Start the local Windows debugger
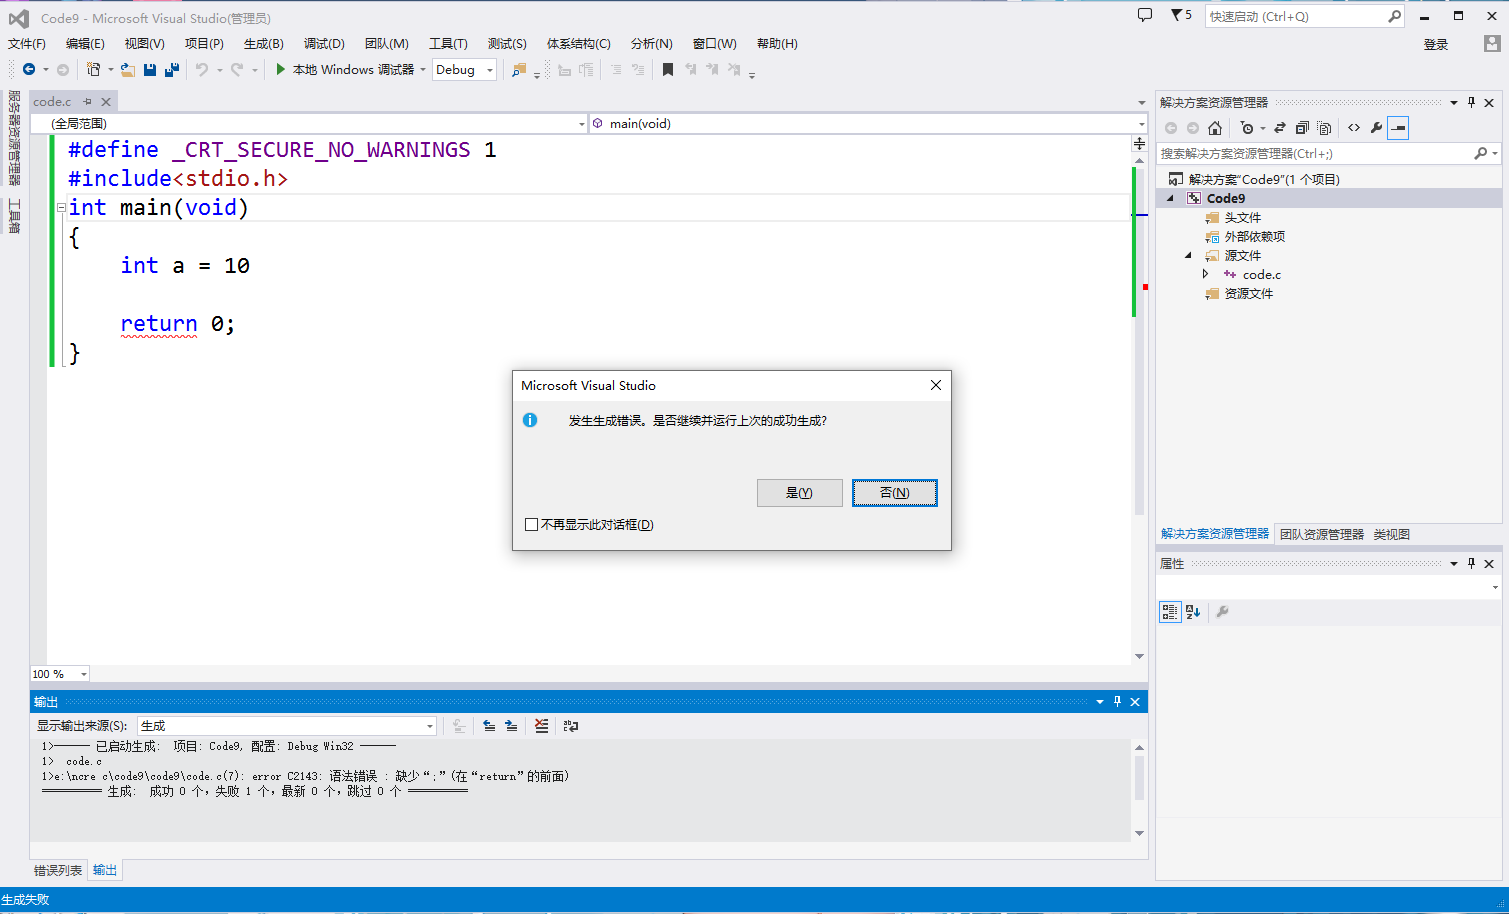The image size is (1509, 914). (345, 70)
